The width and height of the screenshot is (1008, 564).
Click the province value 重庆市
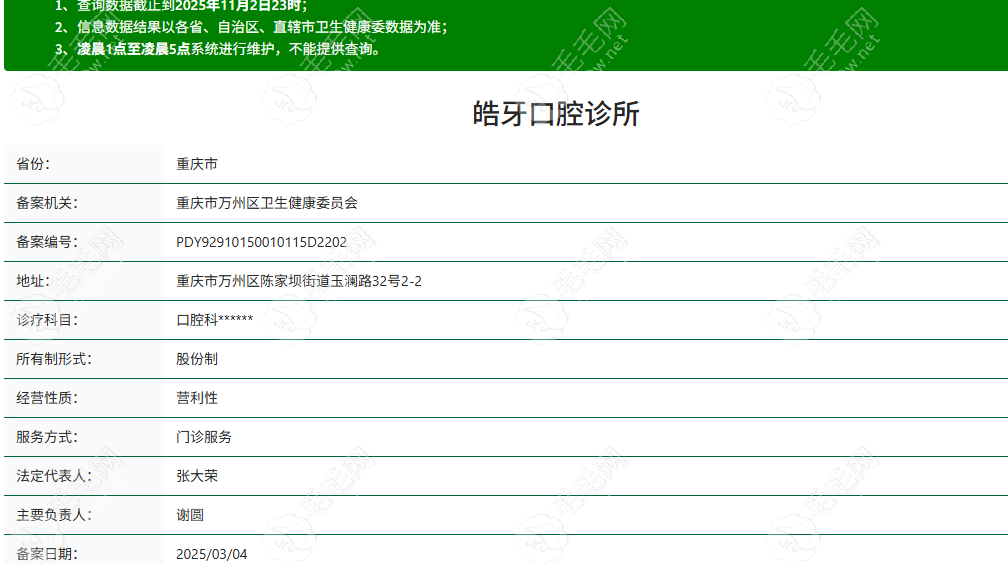pyautogui.click(x=197, y=164)
